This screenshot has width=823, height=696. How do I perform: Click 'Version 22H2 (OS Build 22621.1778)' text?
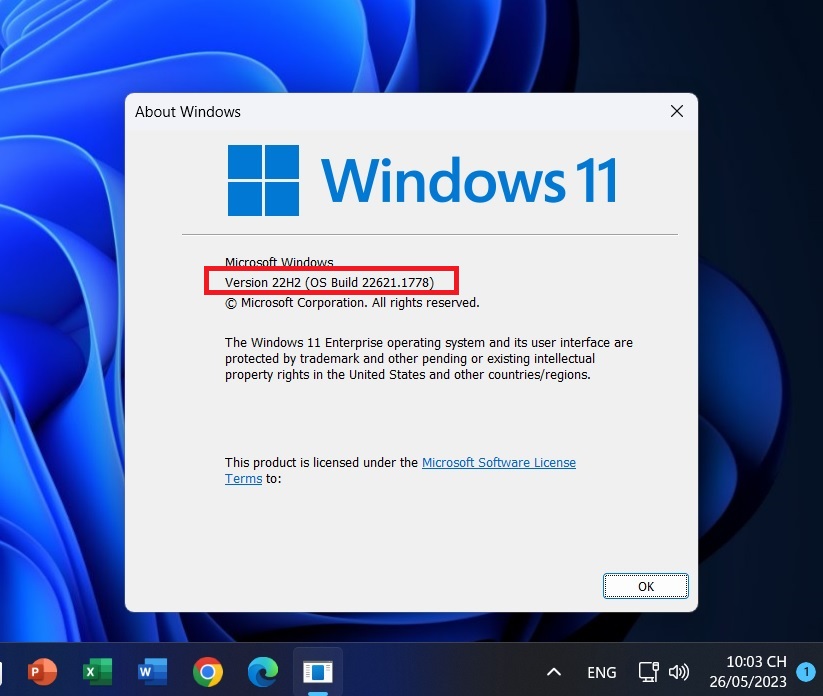330,282
